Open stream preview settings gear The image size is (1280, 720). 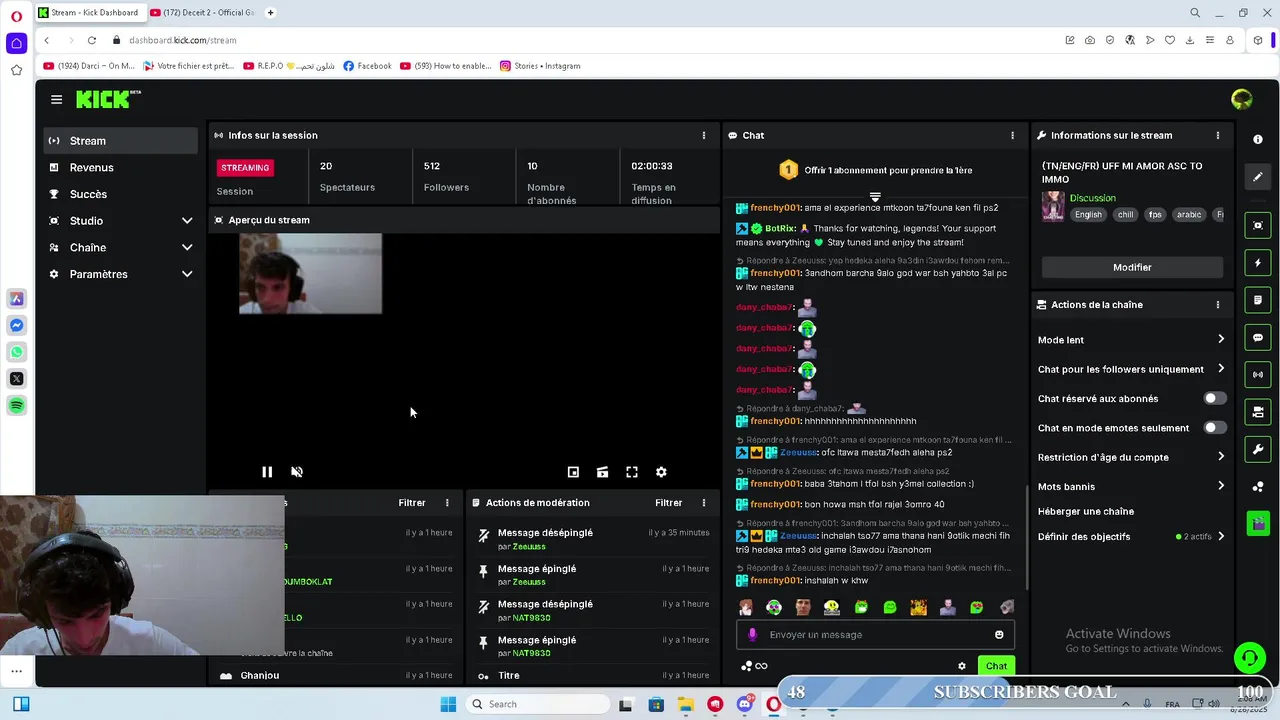(x=661, y=472)
